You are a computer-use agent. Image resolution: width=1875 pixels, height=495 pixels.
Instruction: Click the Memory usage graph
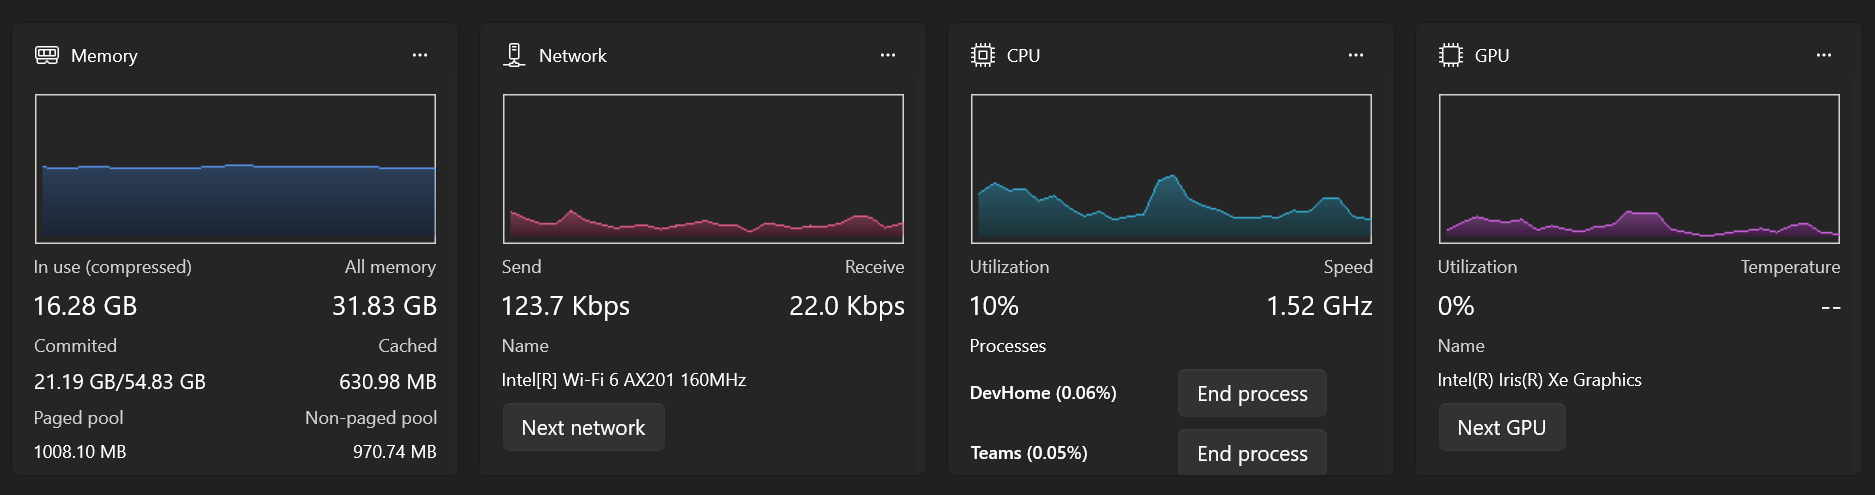(x=235, y=169)
